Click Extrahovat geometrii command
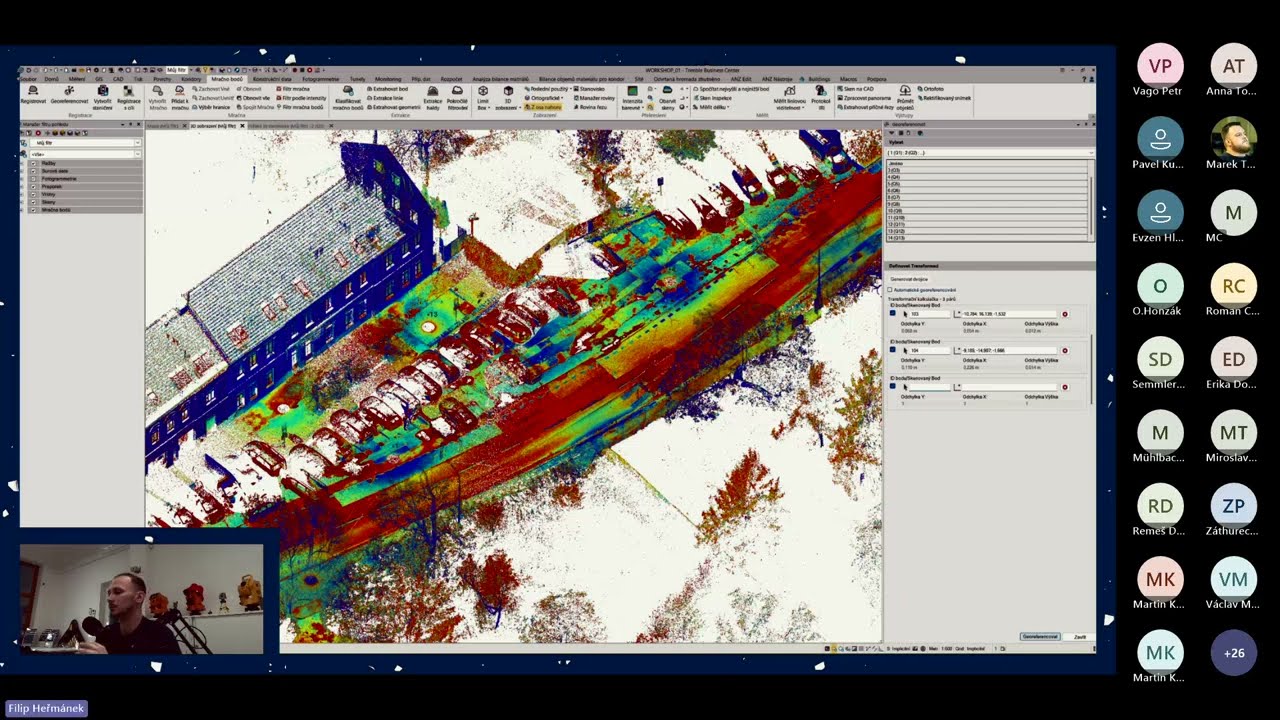Image resolution: width=1280 pixels, height=720 pixels. point(393,107)
